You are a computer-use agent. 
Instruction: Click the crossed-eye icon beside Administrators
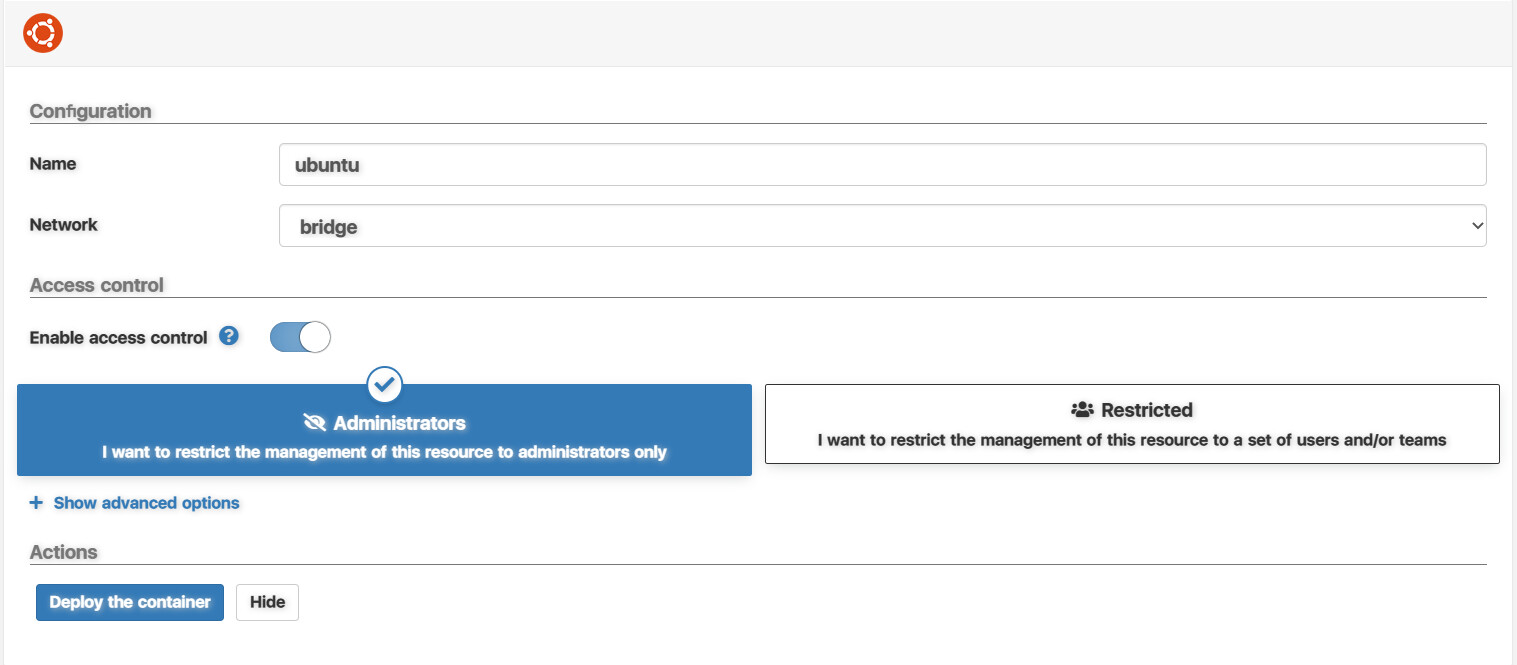(x=315, y=422)
